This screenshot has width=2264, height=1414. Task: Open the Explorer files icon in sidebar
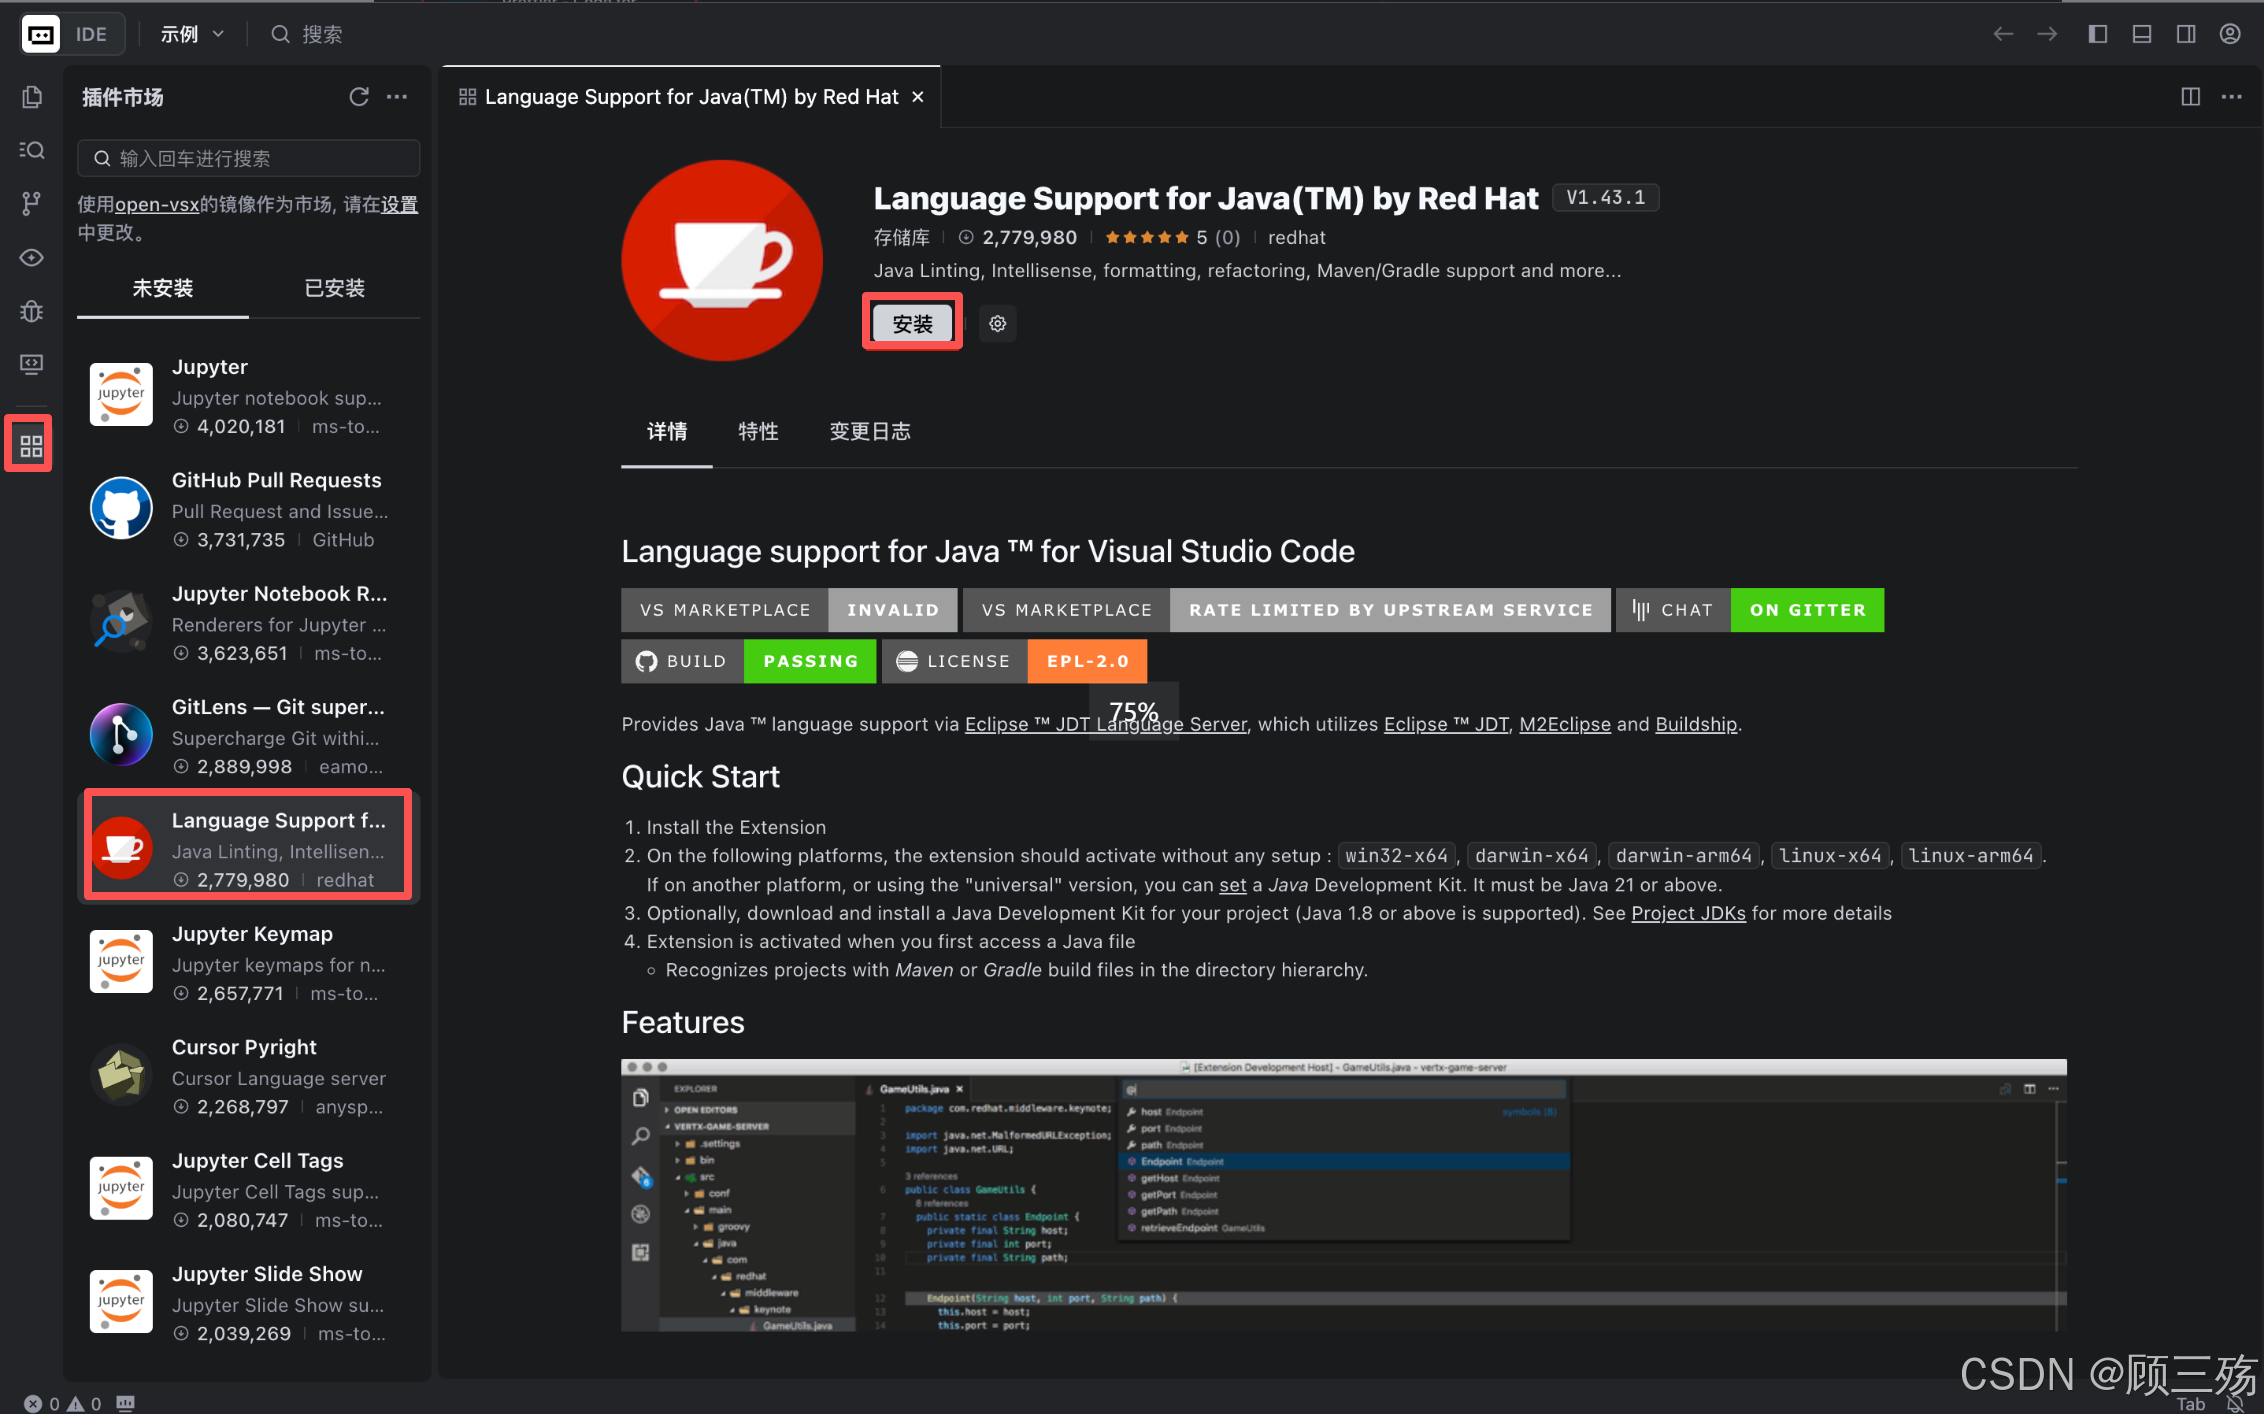(31, 97)
